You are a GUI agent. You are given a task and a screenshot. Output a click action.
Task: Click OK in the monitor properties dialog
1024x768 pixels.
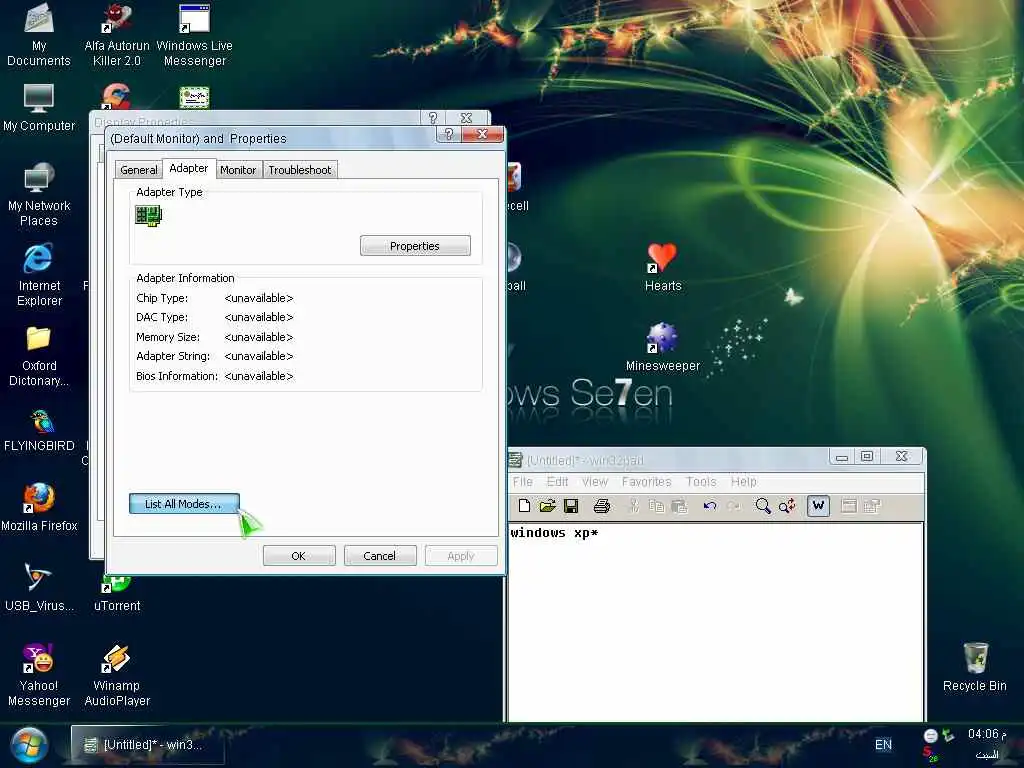pyautogui.click(x=298, y=556)
